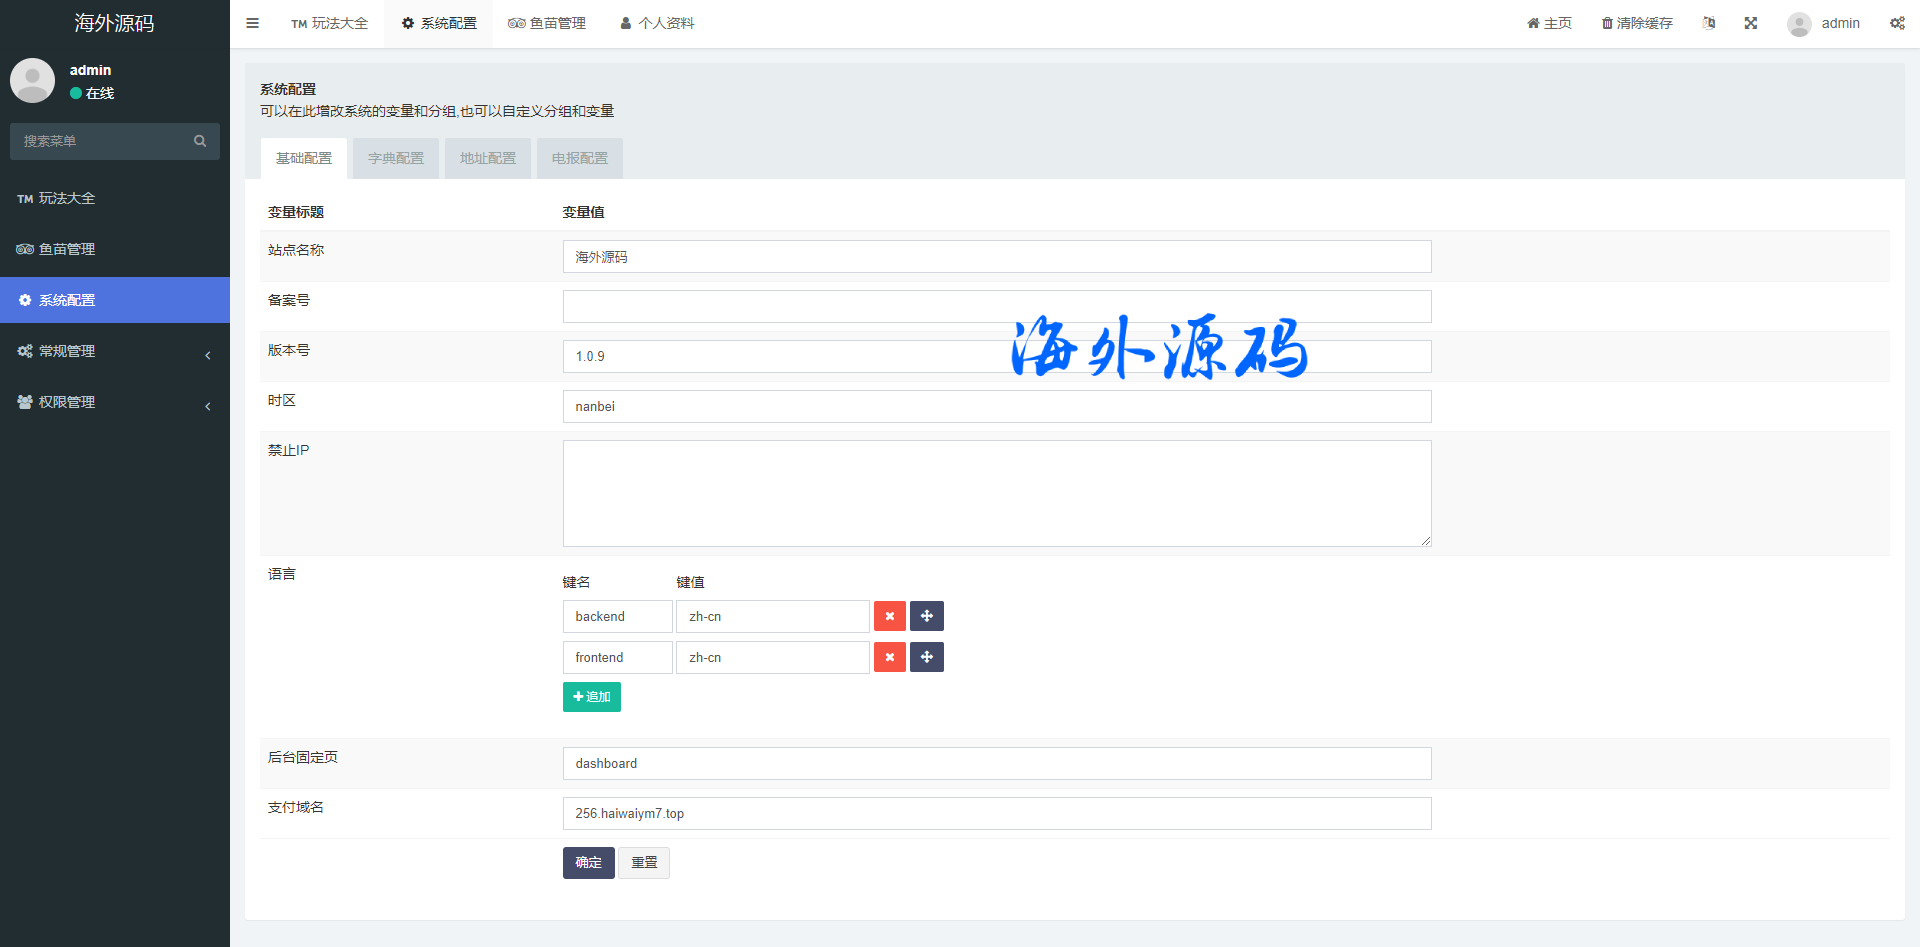Expand the 权限管理 sidebar menu
This screenshot has width=1920, height=947.
point(115,402)
